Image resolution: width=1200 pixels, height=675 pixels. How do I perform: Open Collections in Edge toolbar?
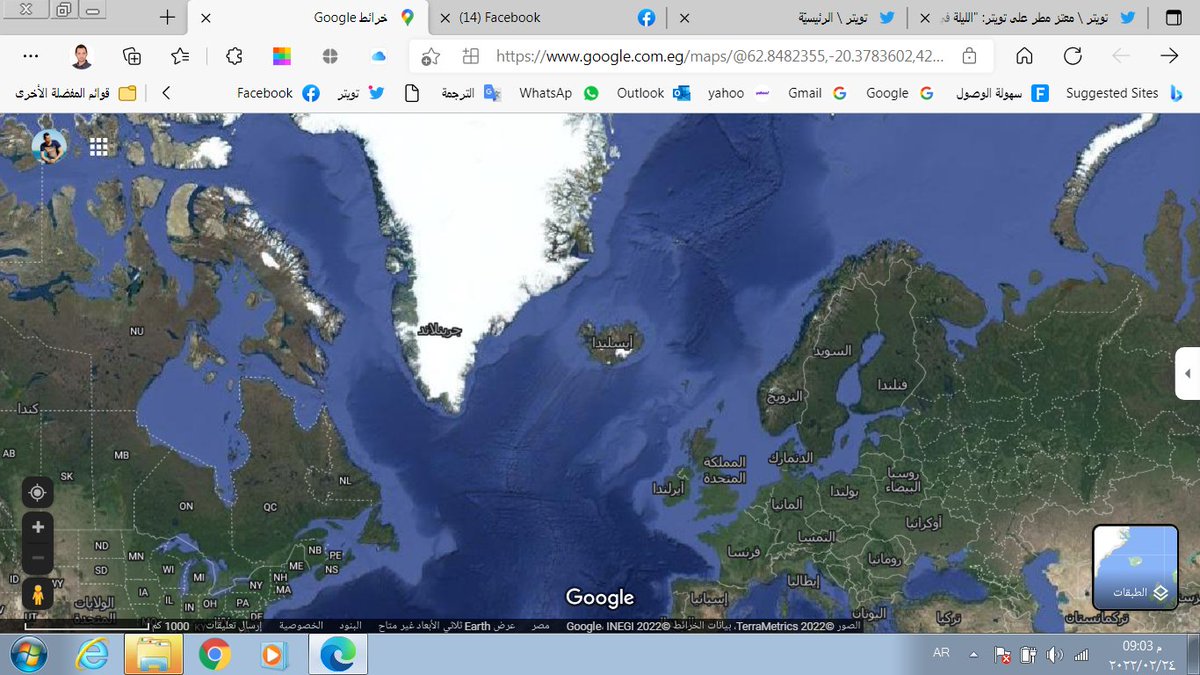tap(132, 56)
